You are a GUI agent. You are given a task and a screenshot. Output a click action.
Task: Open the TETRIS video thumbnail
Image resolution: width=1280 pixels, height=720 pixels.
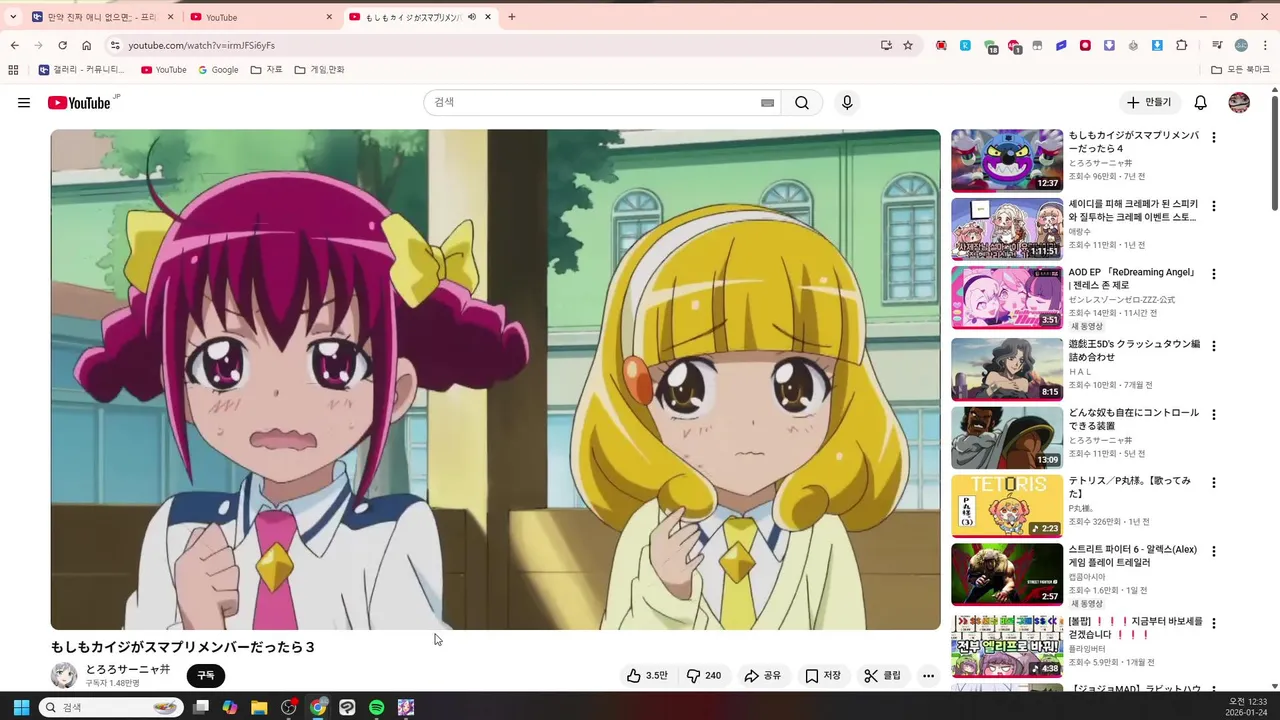[x=1007, y=506]
